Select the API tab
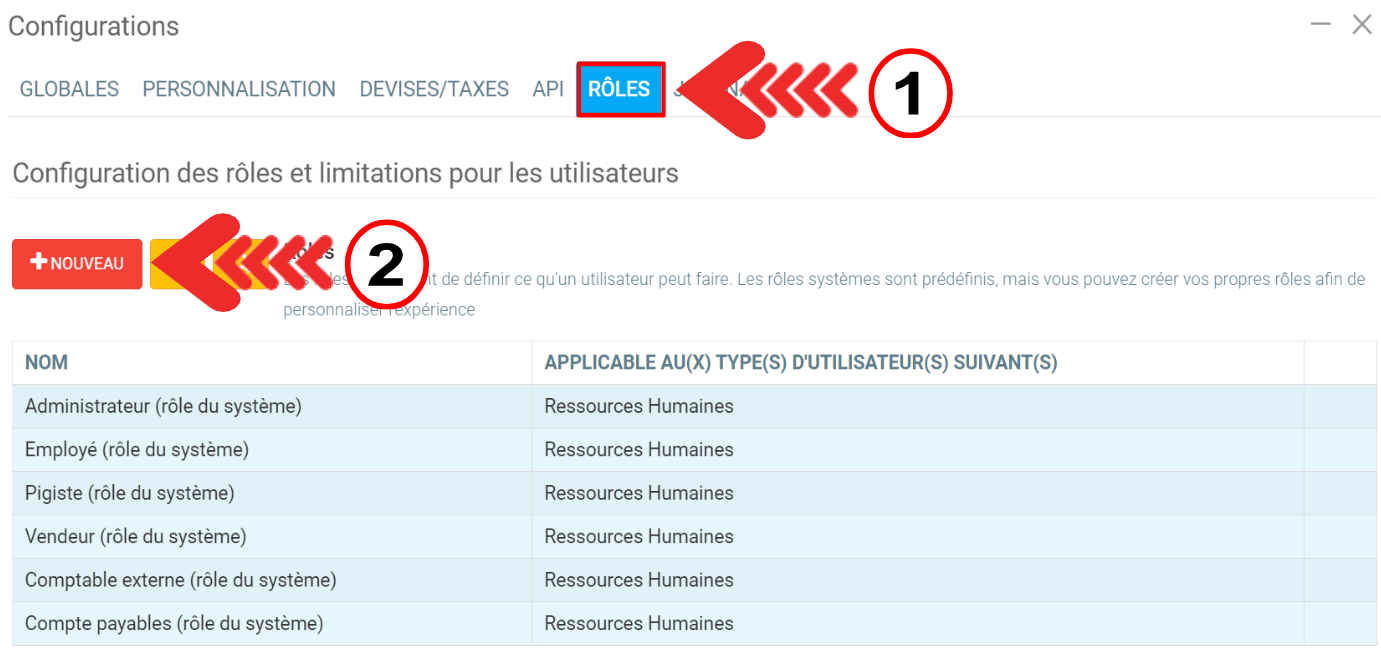The width and height of the screenshot is (1381, 653). click(x=548, y=89)
